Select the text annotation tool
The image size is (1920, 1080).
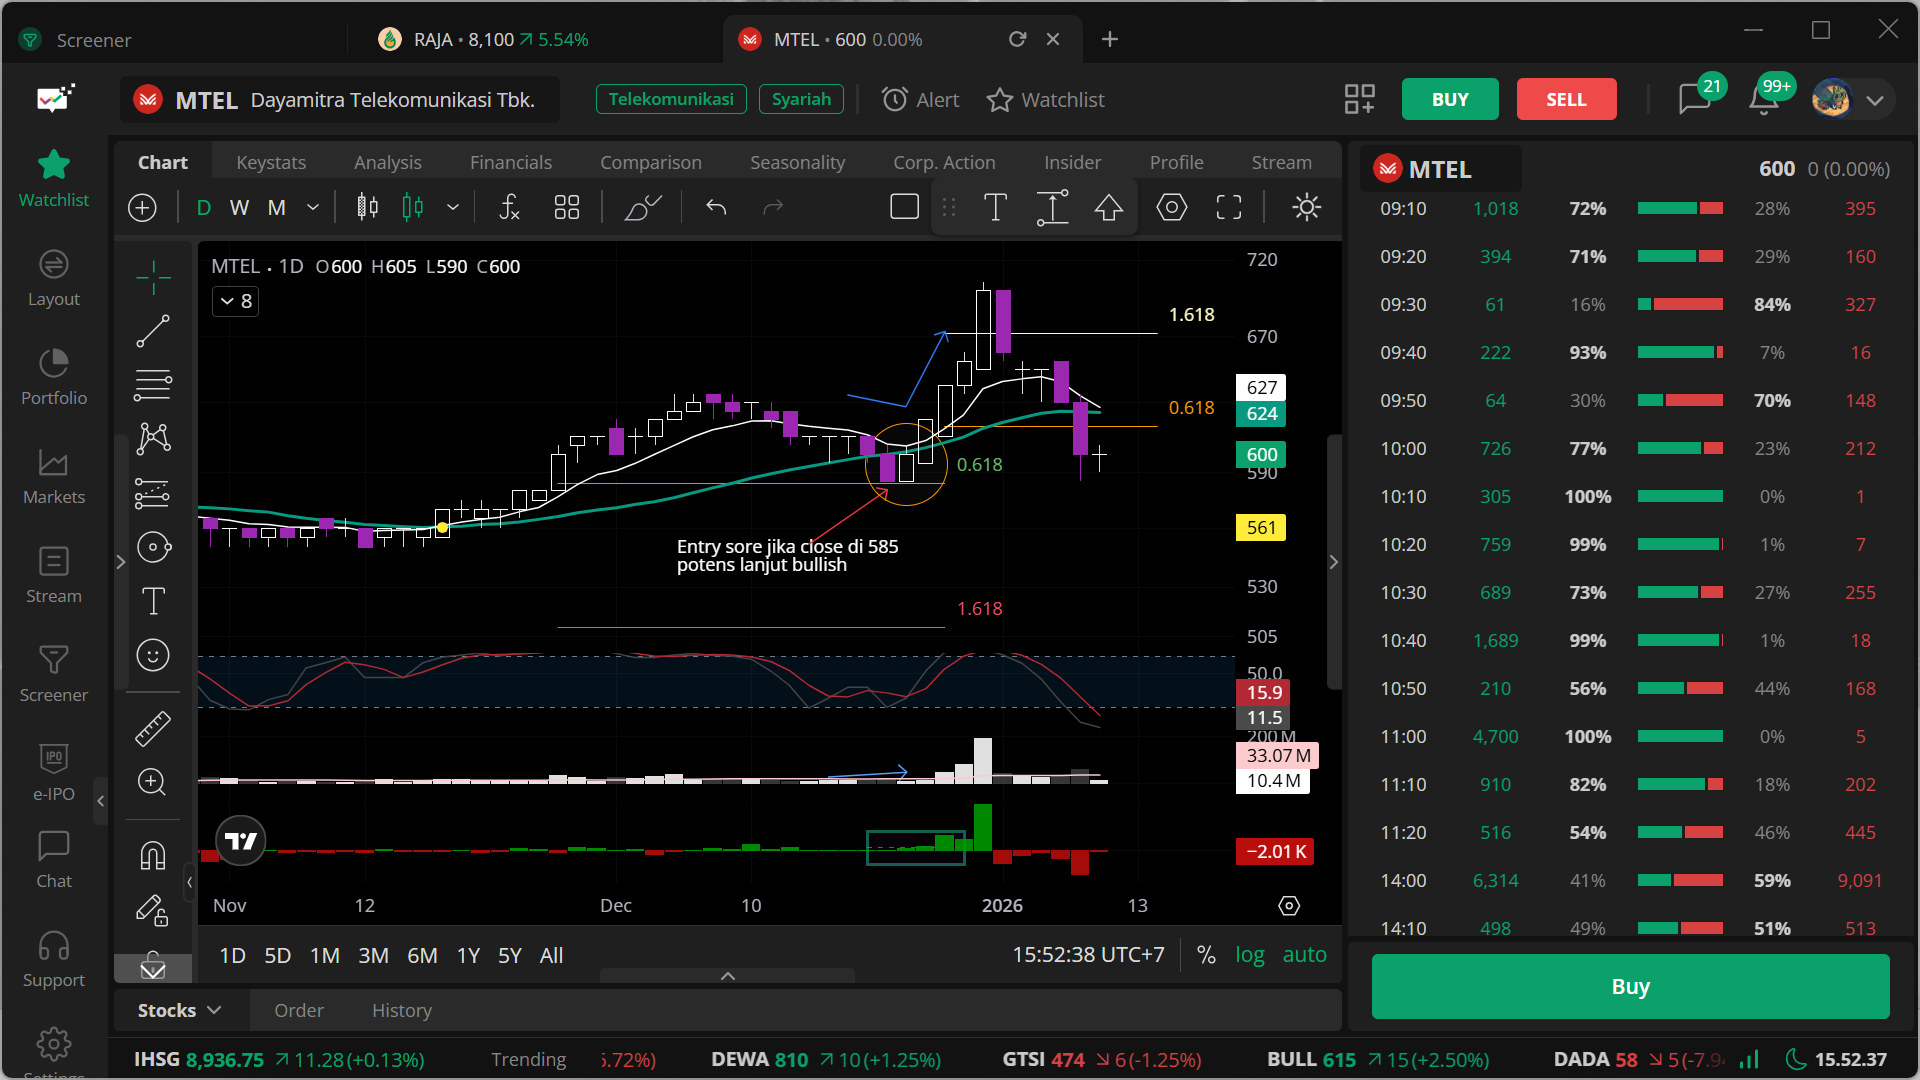(x=153, y=601)
